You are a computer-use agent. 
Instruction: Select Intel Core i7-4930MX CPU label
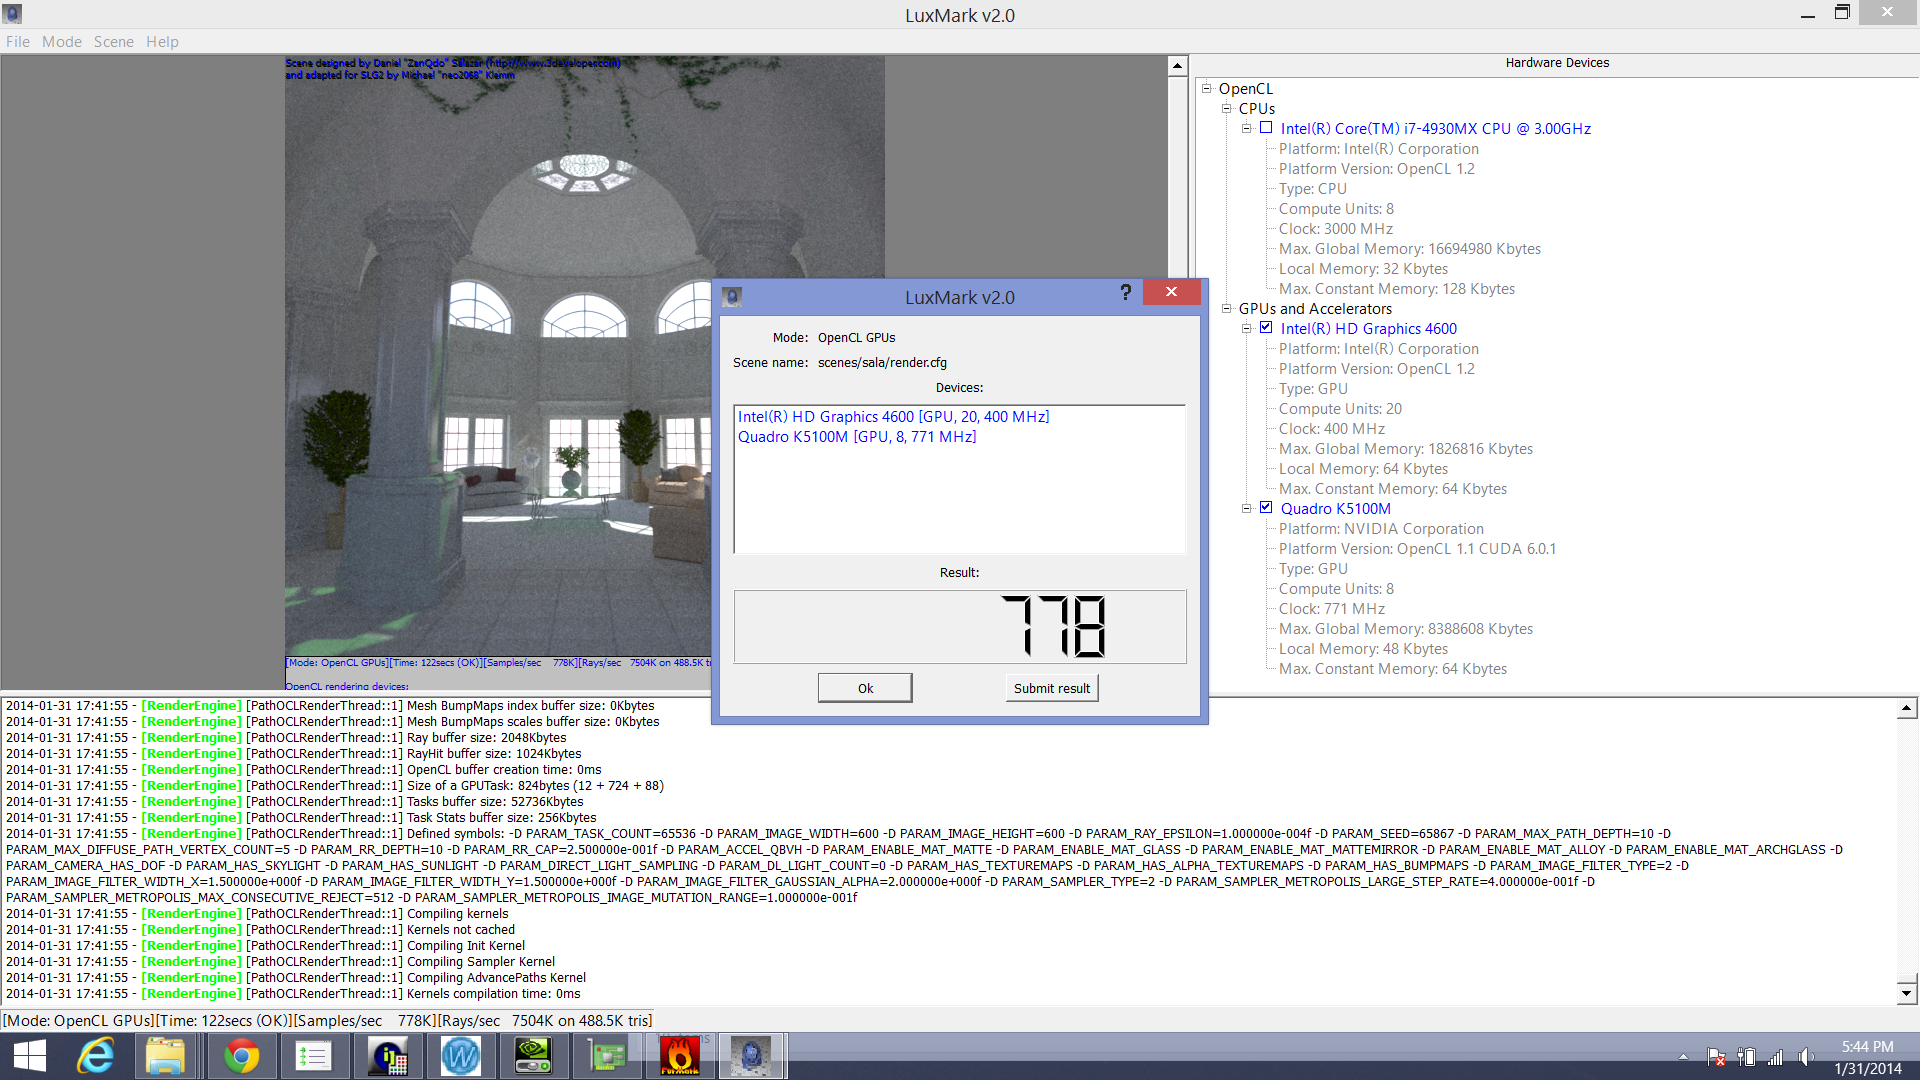coord(1436,128)
